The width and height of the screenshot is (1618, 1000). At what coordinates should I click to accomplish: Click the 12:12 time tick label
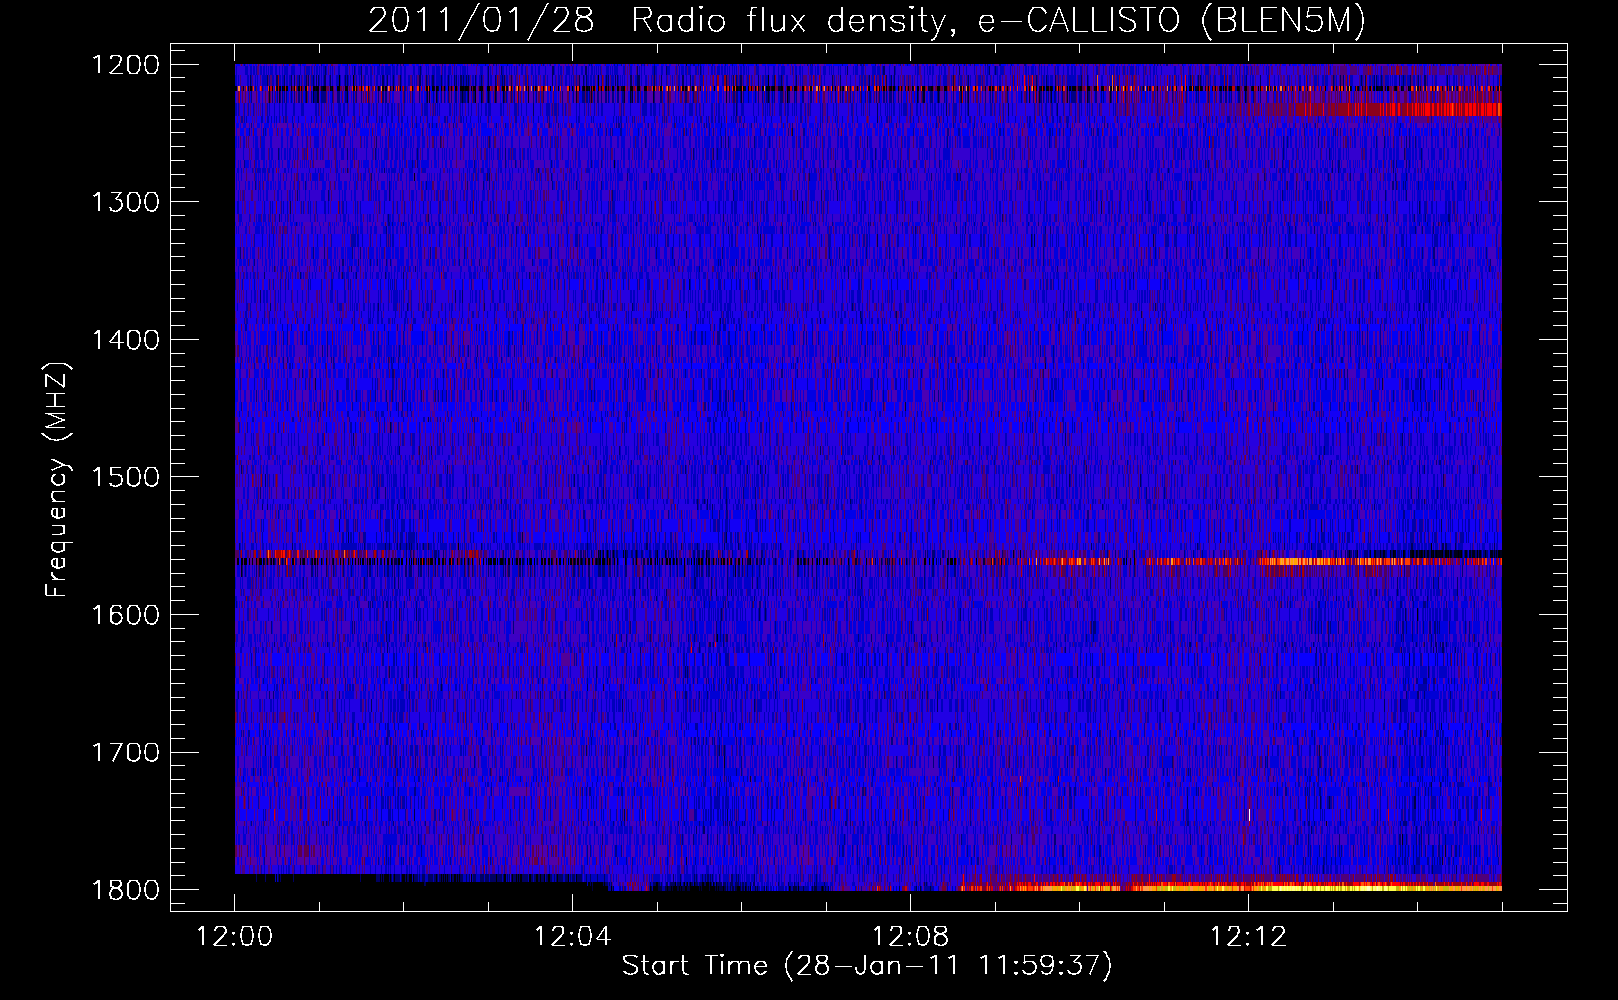[x=1248, y=937]
